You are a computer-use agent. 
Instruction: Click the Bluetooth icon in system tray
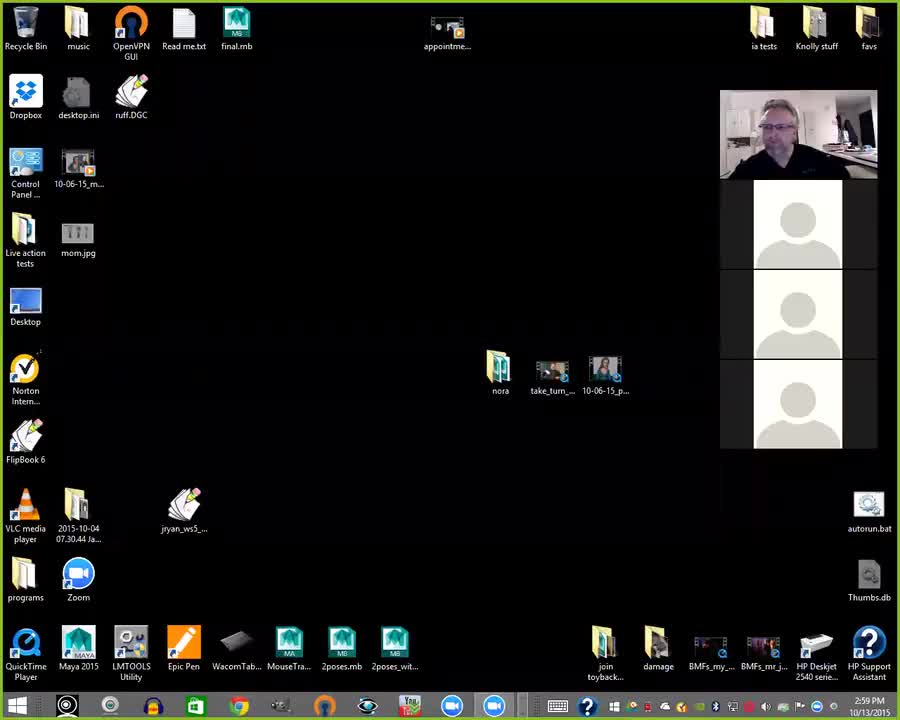tap(715, 706)
